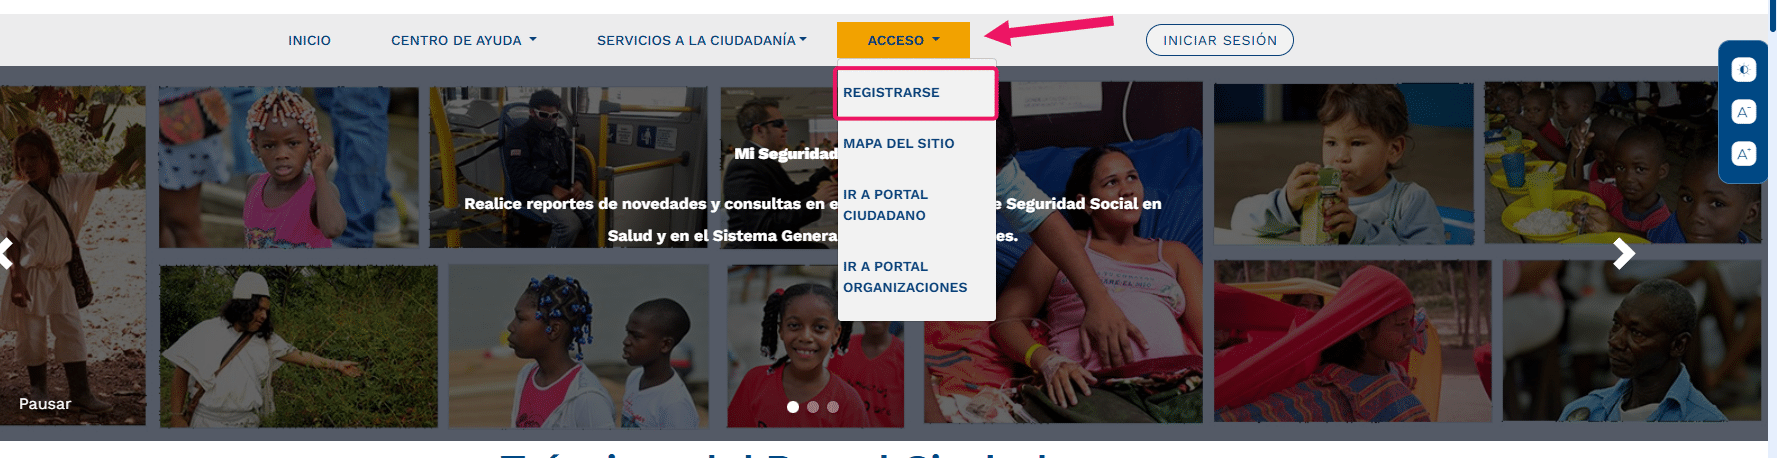Expand the Centro de Ayuda dropdown
Viewport: 1777px width, 458px height.
click(464, 41)
